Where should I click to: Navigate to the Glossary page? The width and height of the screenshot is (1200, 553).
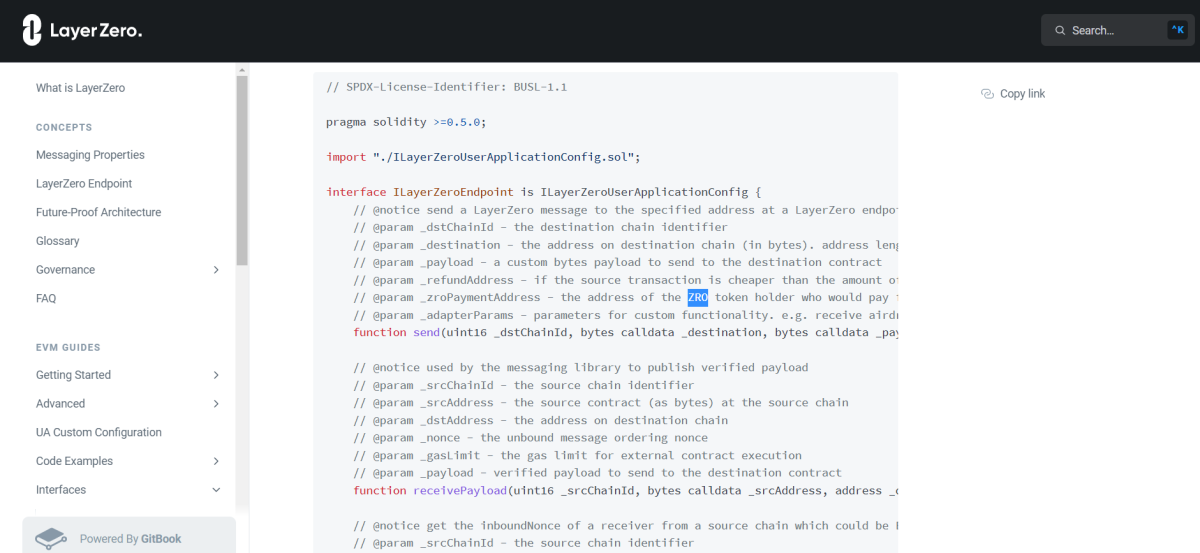pos(57,241)
